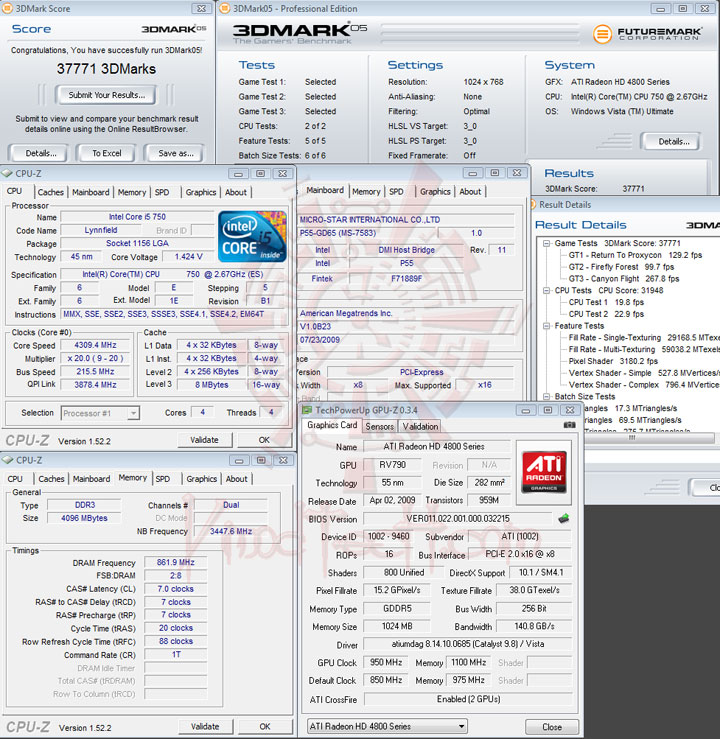Select CPU Test 1 result row
This screenshot has height=739, width=720.
[x=606, y=302]
